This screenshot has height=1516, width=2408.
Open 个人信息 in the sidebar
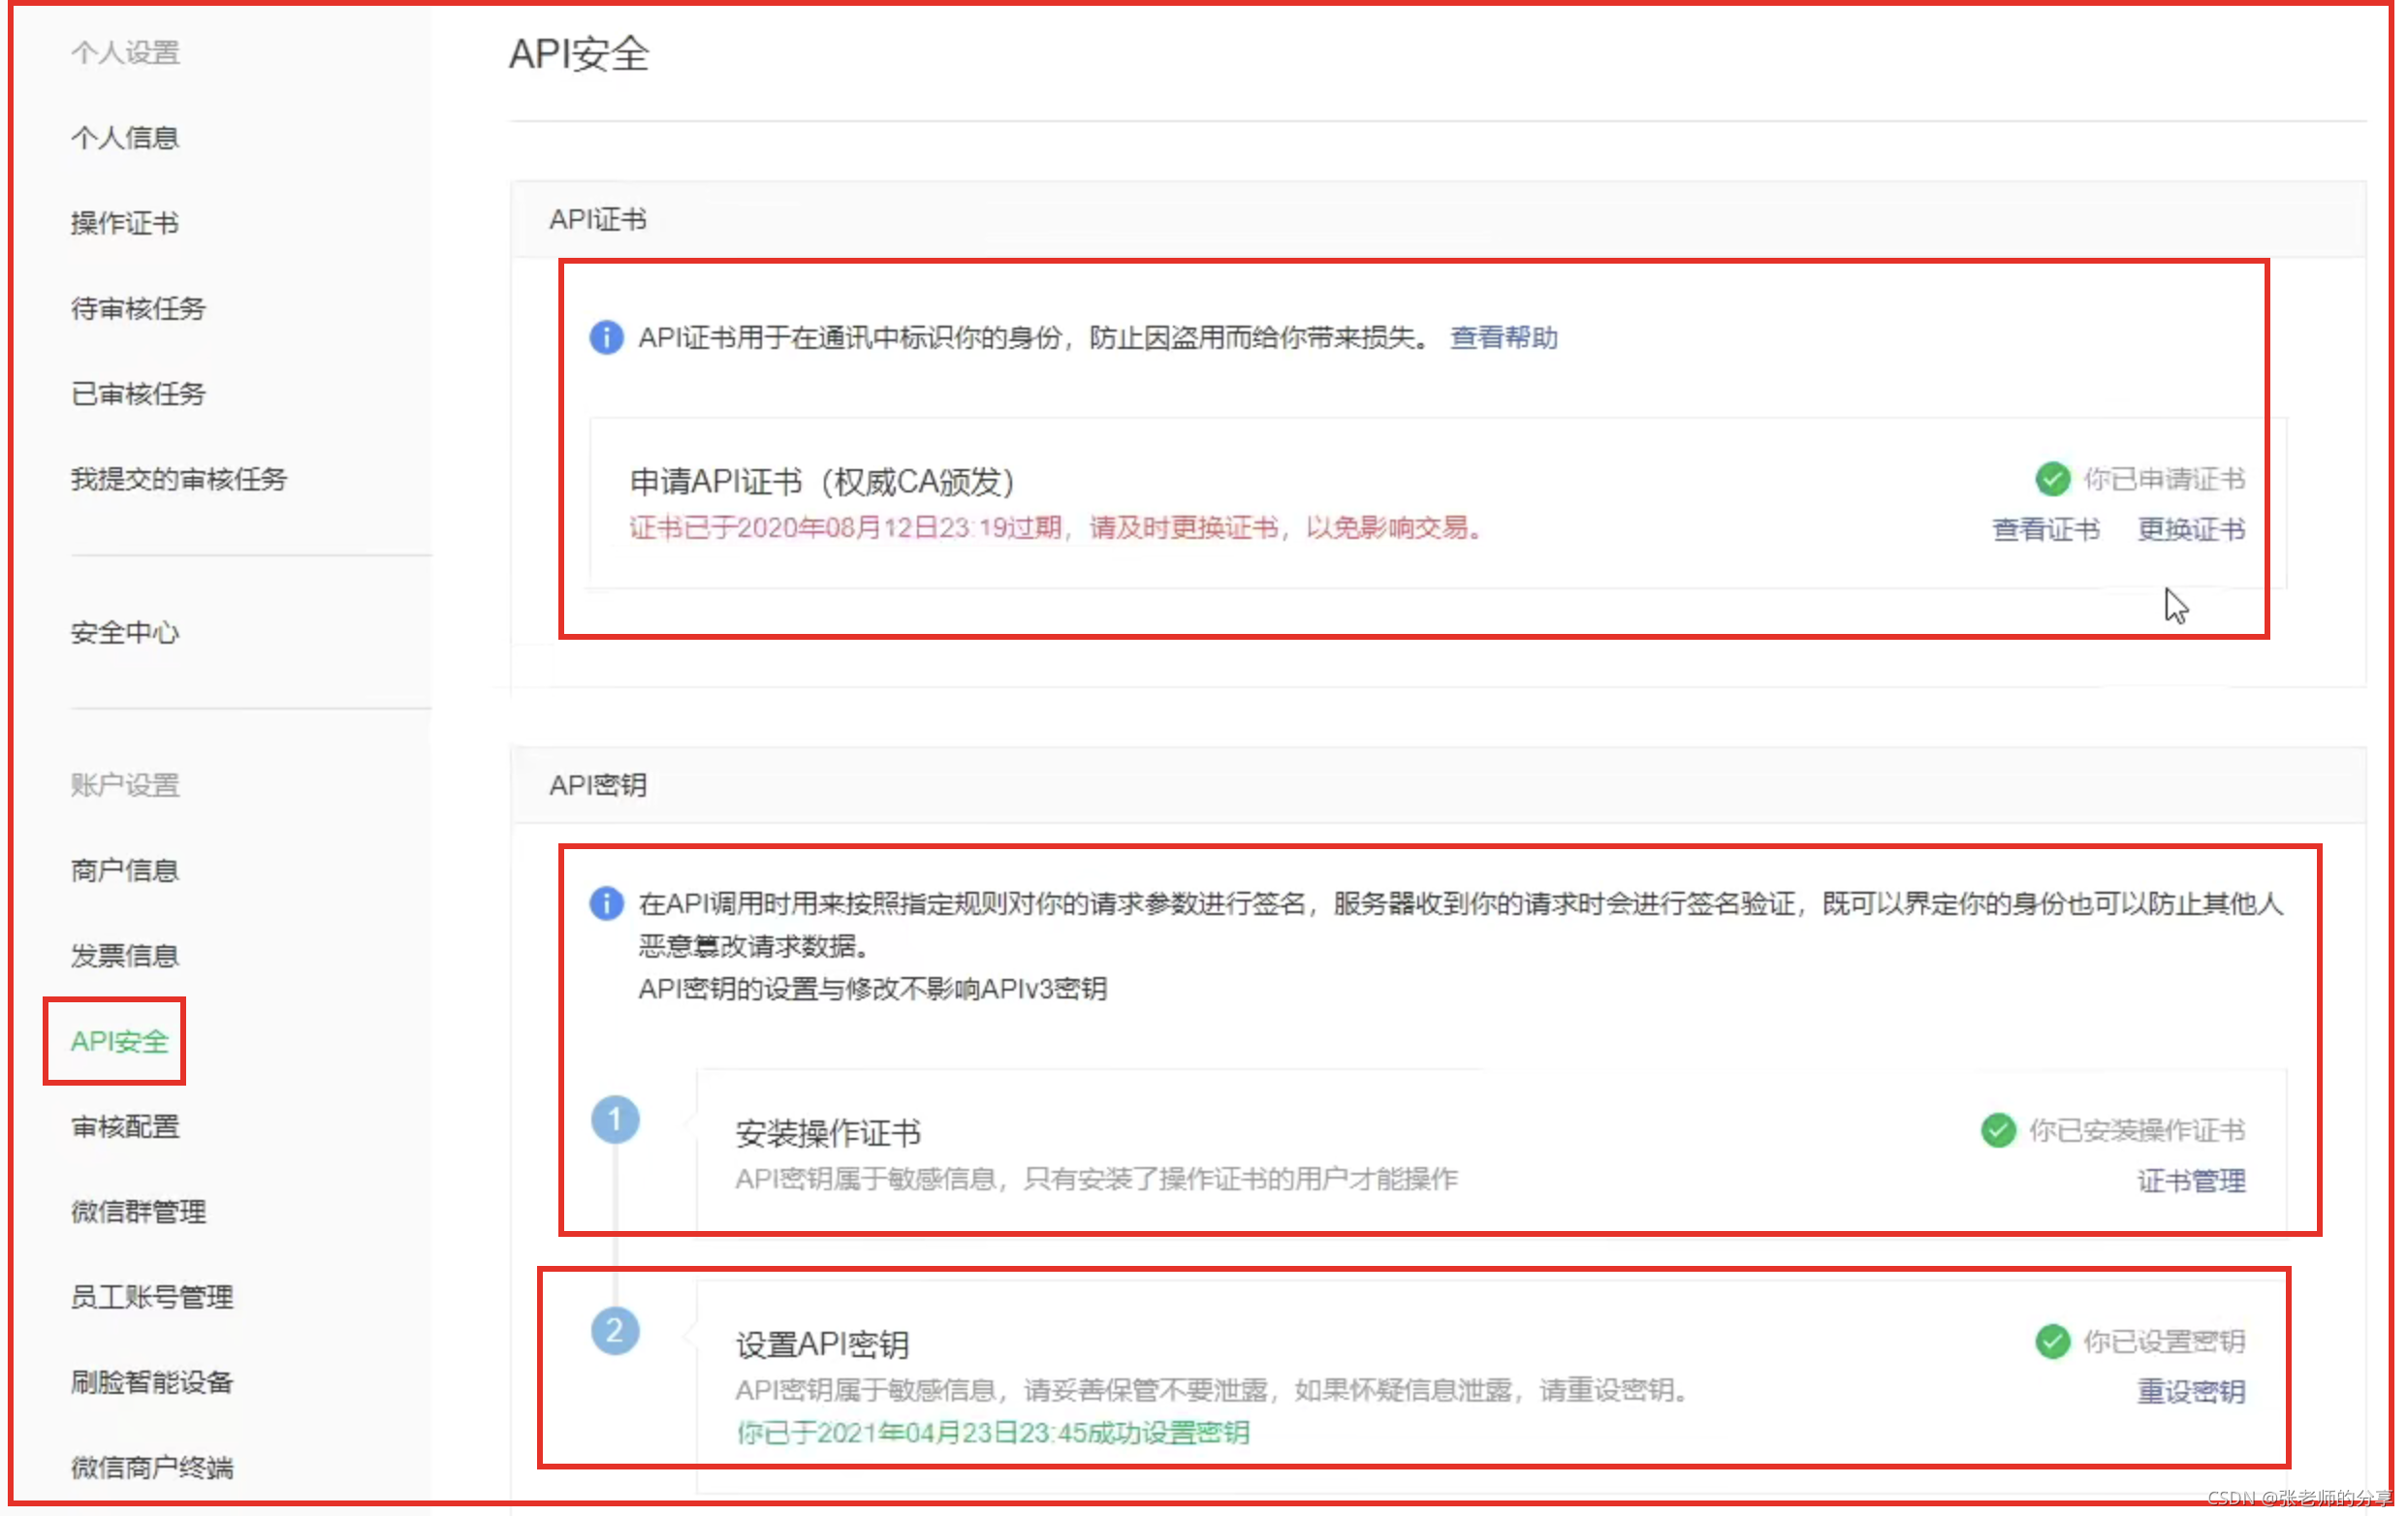(125, 138)
